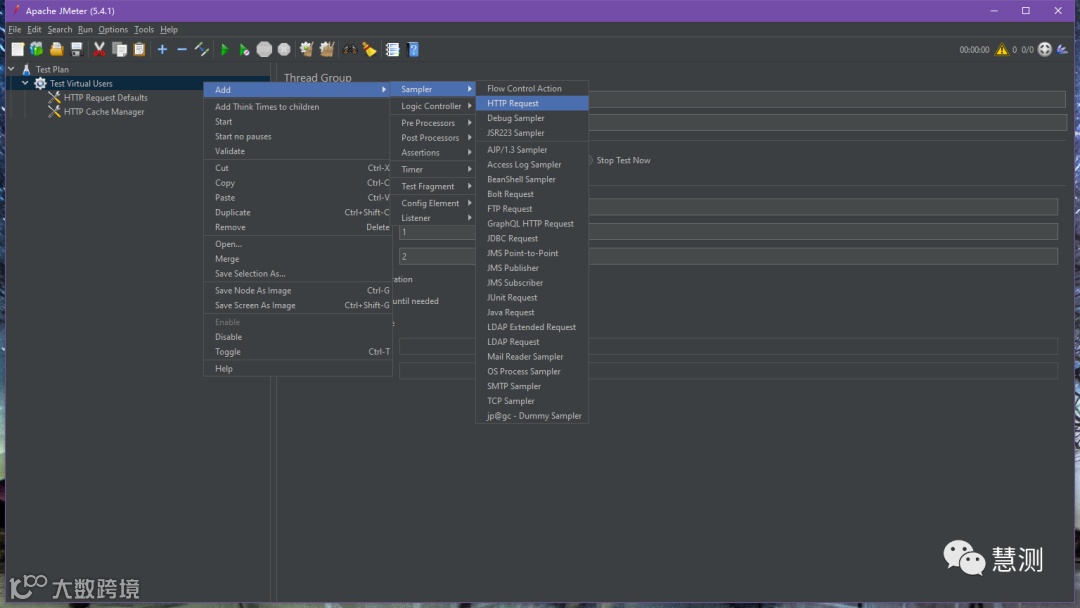Collapse the Test Plan tree node
The height and width of the screenshot is (608, 1080).
(11, 69)
